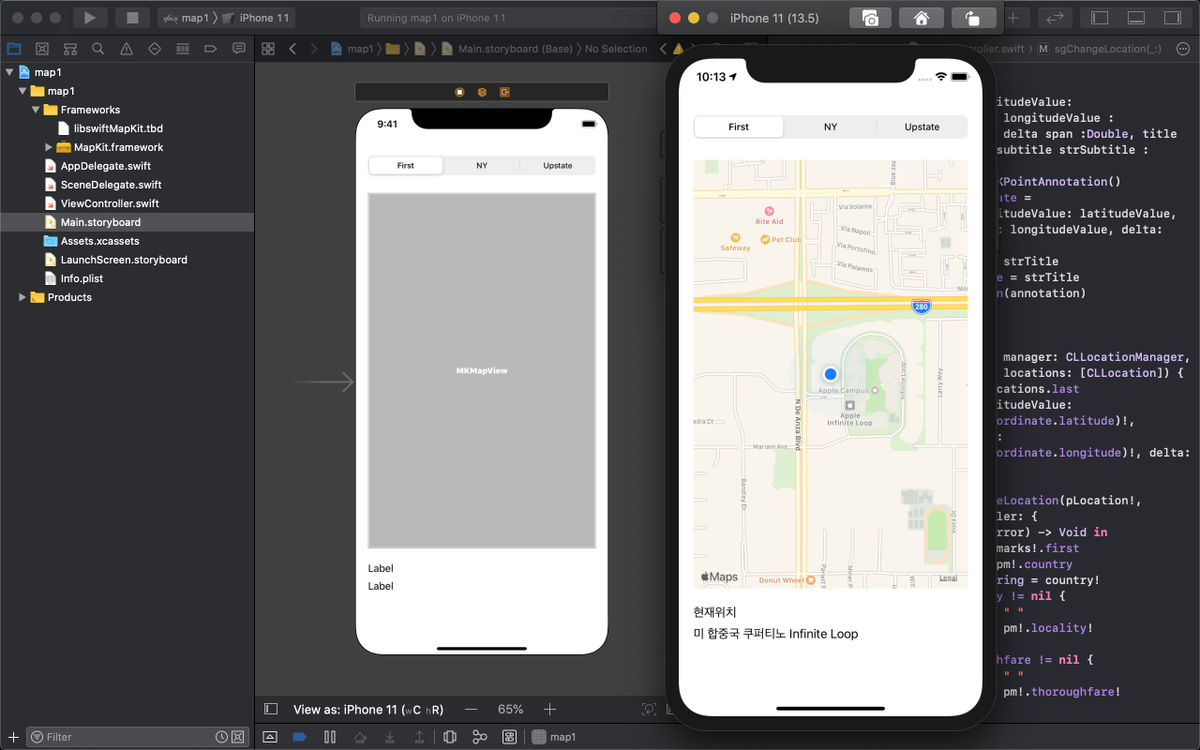The width and height of the screenshot is (1200, 750).
Task: Select Exit dock icon
Action: [x=505, y=92]
